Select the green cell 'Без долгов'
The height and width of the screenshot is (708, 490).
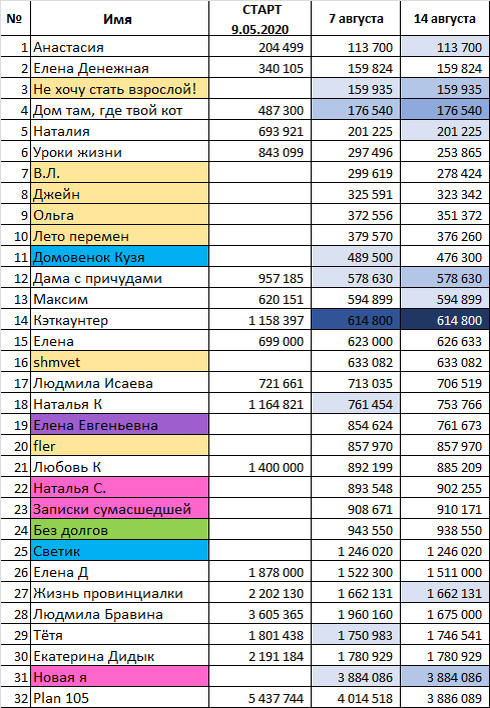click(119, 530)
